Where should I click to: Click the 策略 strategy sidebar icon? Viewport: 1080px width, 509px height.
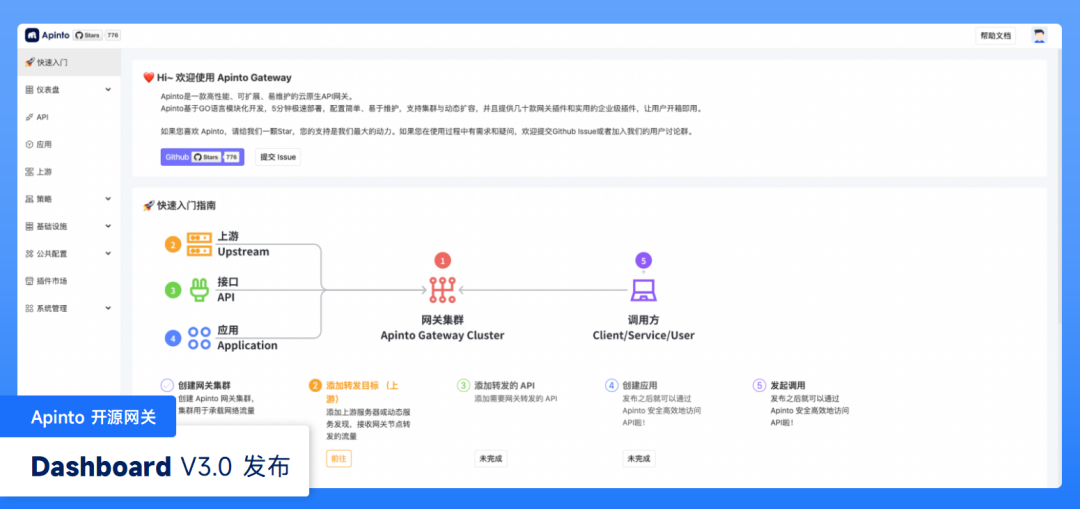point(29,199)
